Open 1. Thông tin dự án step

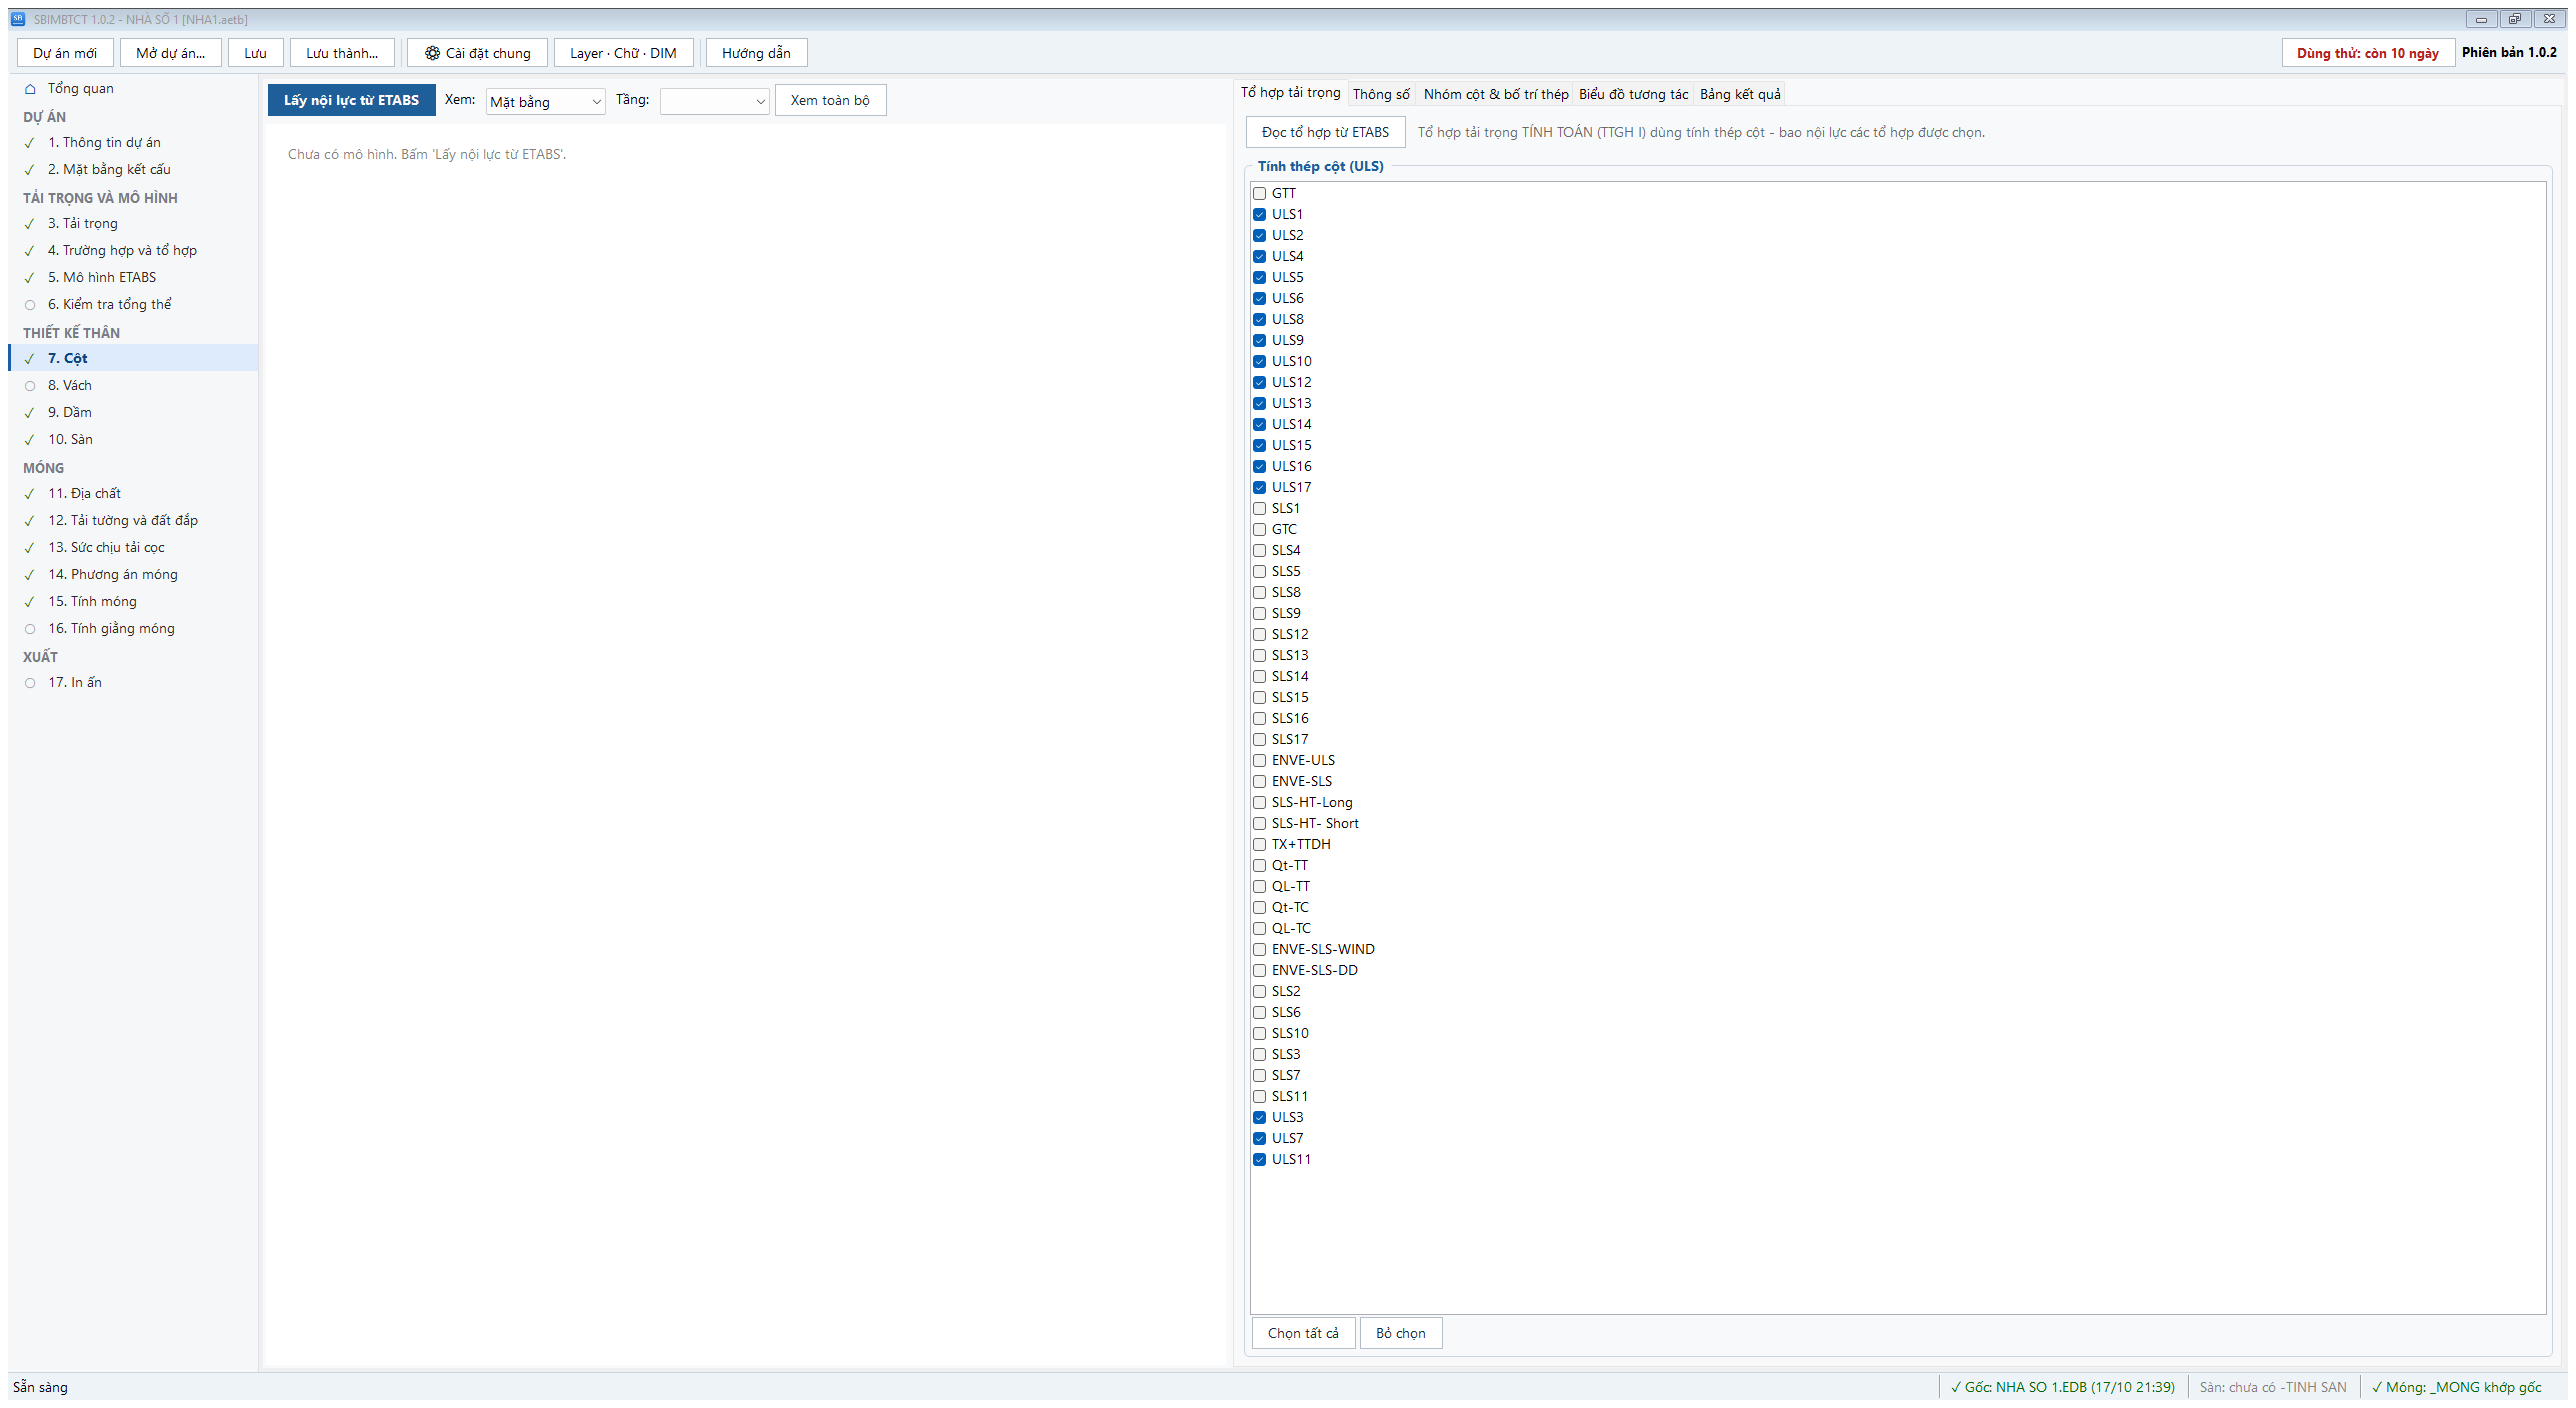pyautogui.click(x=133, y=143)
